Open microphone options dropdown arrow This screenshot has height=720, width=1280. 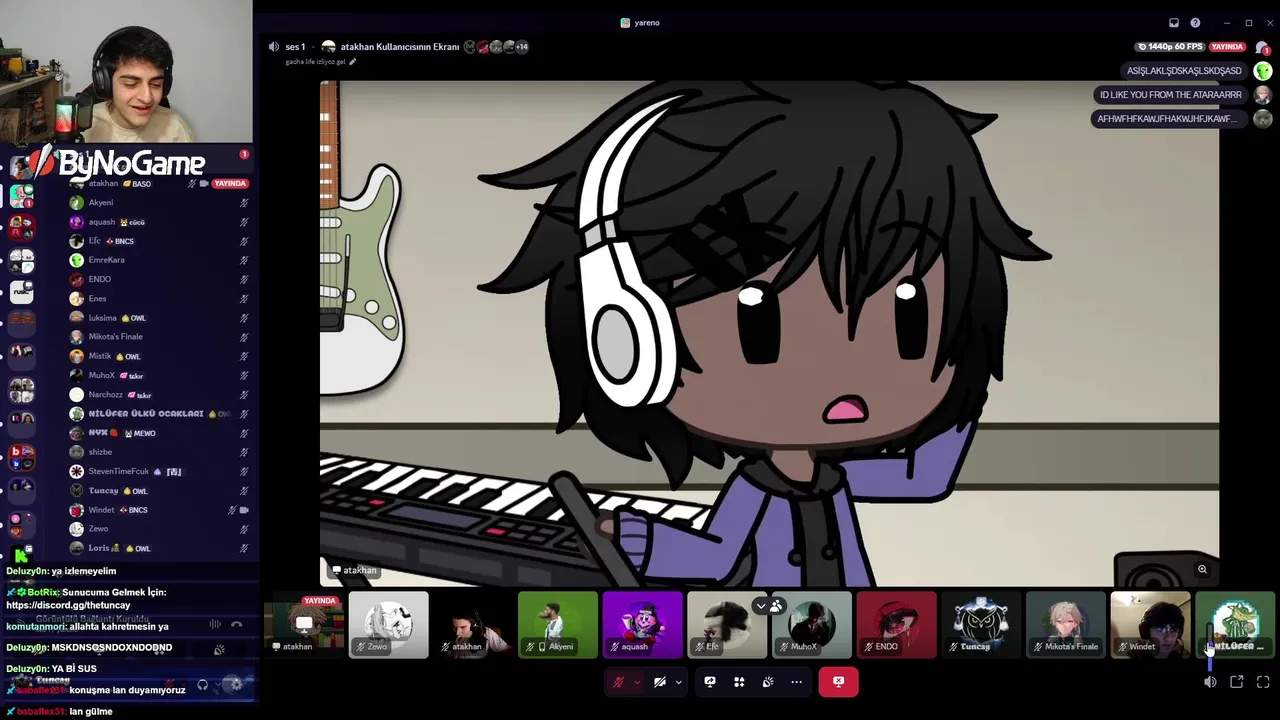click(x=637, y=682)
